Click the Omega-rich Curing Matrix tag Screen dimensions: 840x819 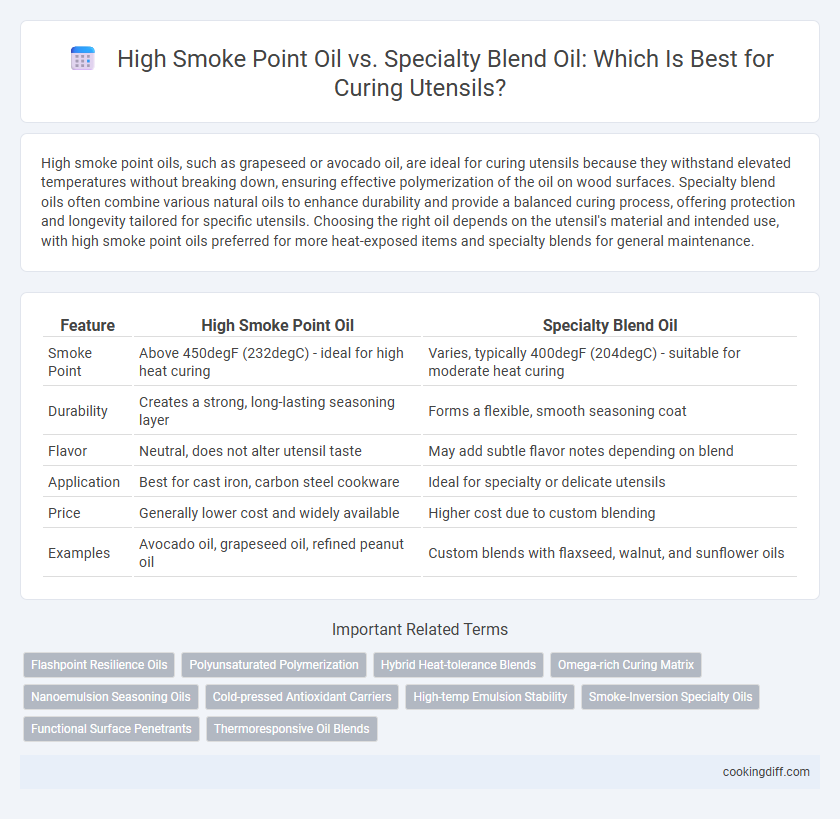626,665
